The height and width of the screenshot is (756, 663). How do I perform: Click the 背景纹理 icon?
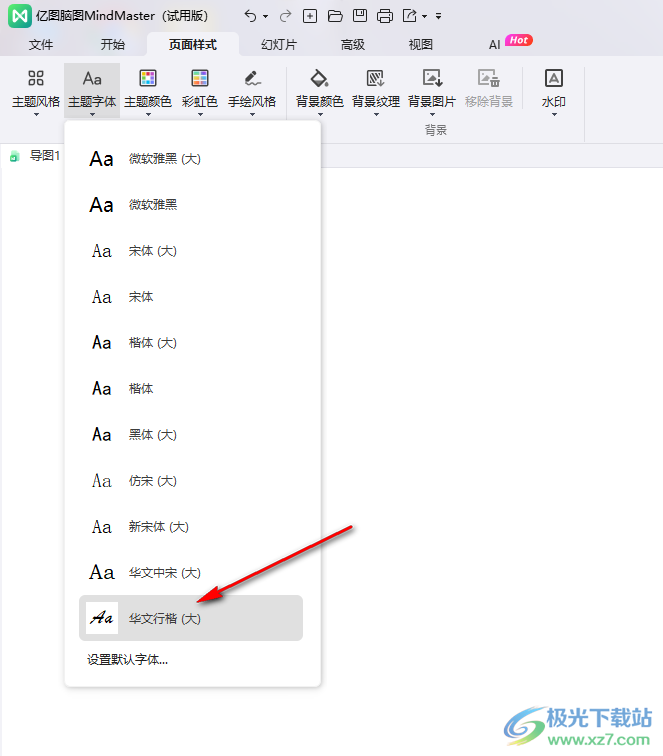pyautogui.click(x=375, y=78)
